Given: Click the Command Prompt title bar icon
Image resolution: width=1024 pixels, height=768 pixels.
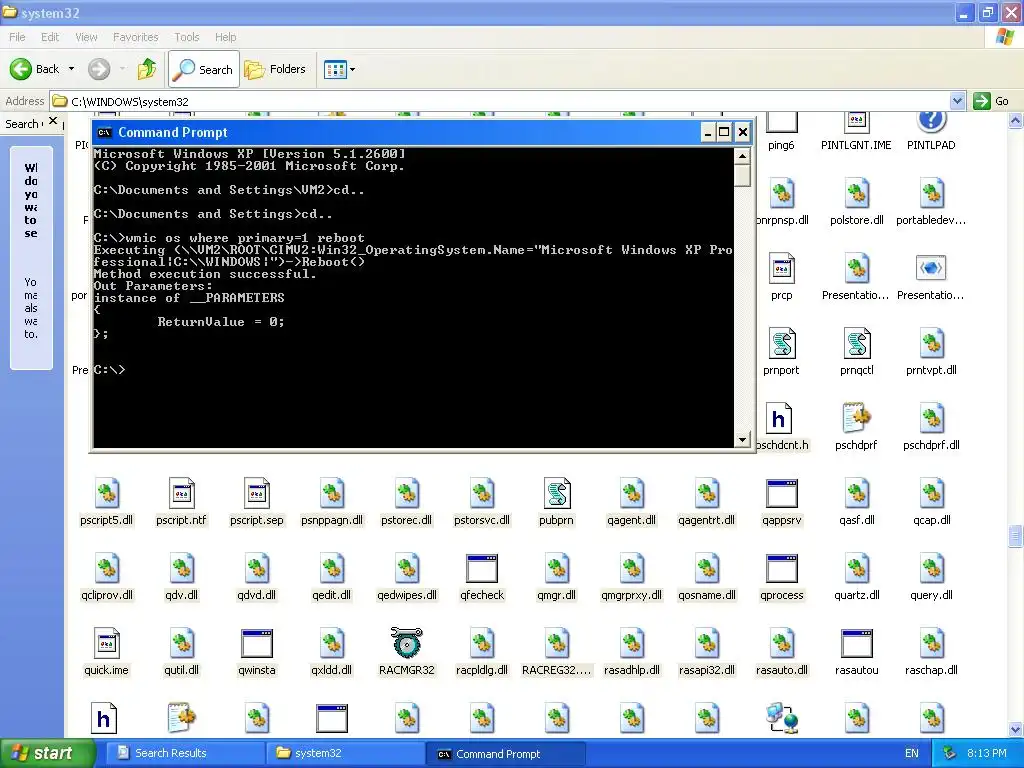Looking at the screenshot, I should click(x=104, y=133).
